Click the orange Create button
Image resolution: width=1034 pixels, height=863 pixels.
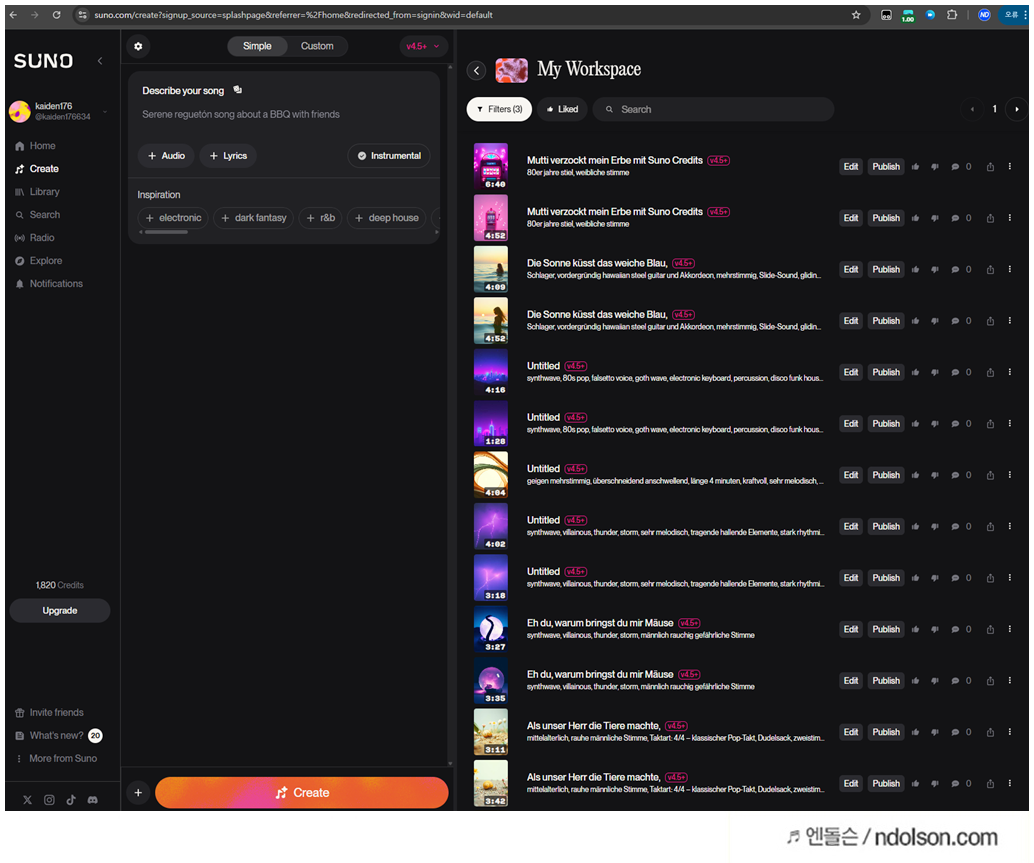coord(302,792)
